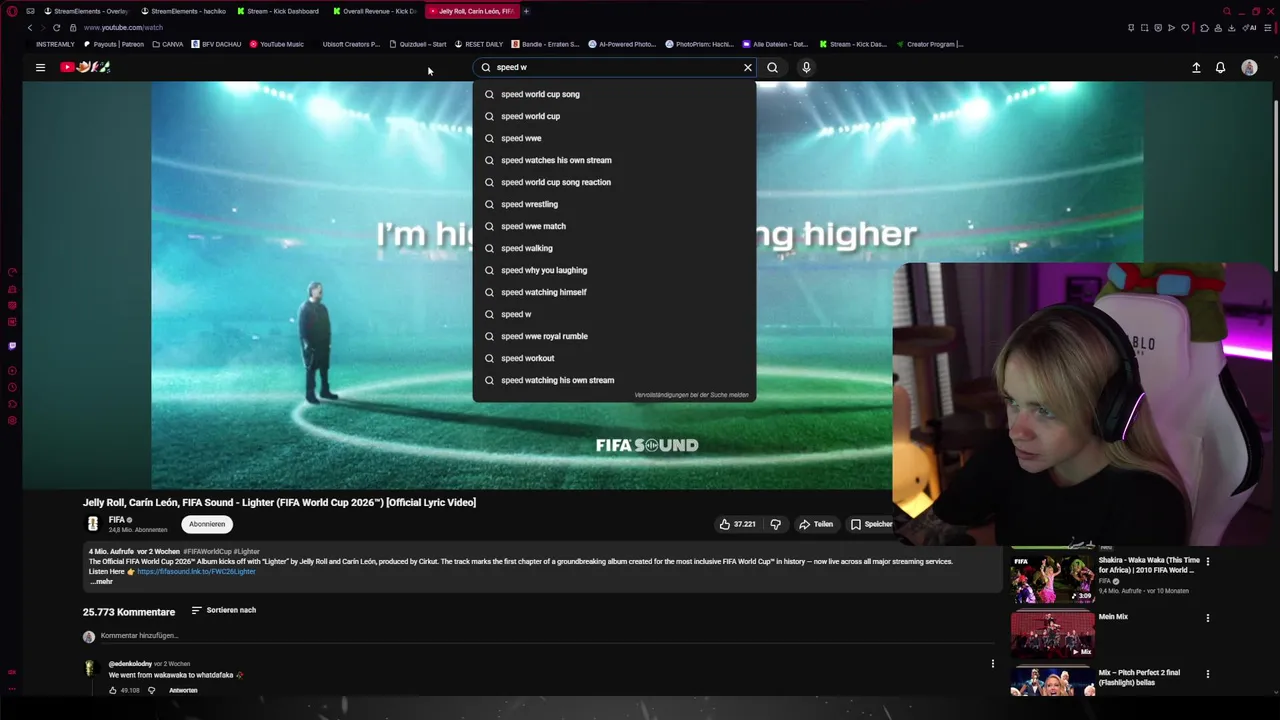Choose suggestion 'speed watching himself'
Image resolution: width=1280 pixels, height=720 pixels.
coord(614,292)
